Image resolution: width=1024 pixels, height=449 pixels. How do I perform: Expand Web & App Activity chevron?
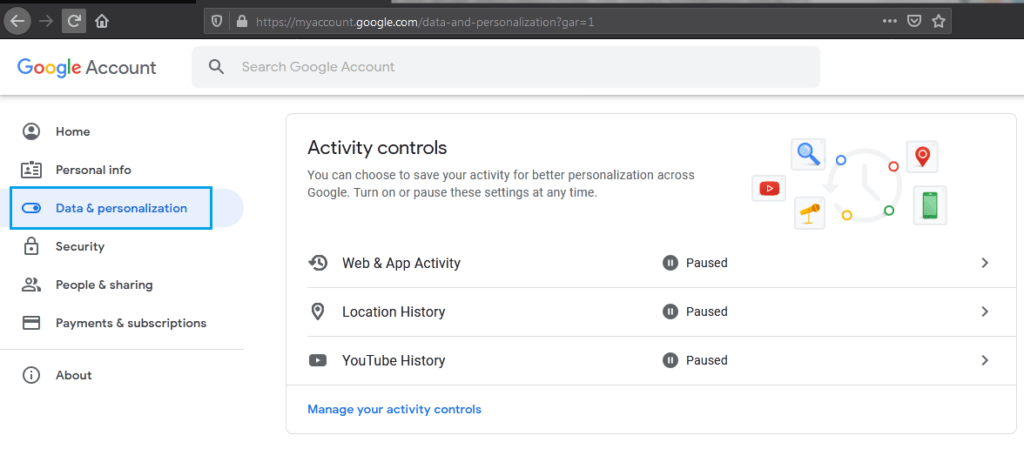click(985, 263)
